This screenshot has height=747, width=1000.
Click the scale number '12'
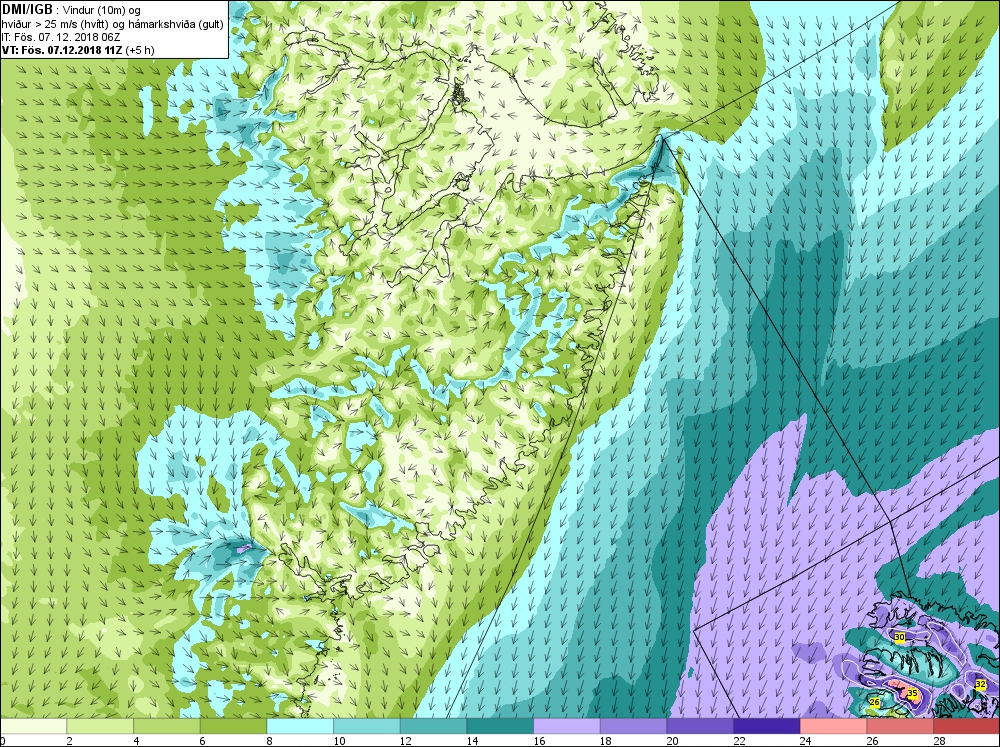406,741
